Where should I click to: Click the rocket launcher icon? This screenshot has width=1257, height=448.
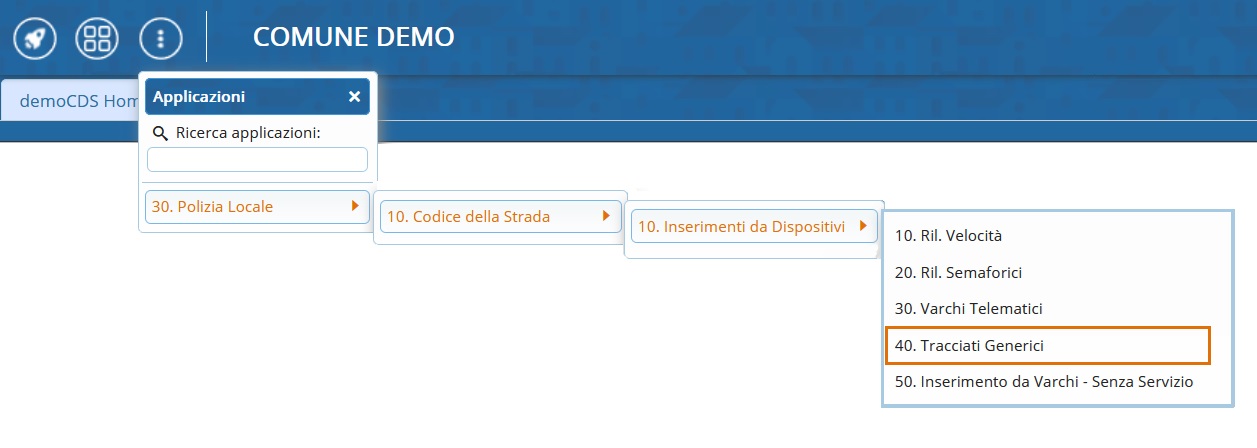(x=34, y=38)
